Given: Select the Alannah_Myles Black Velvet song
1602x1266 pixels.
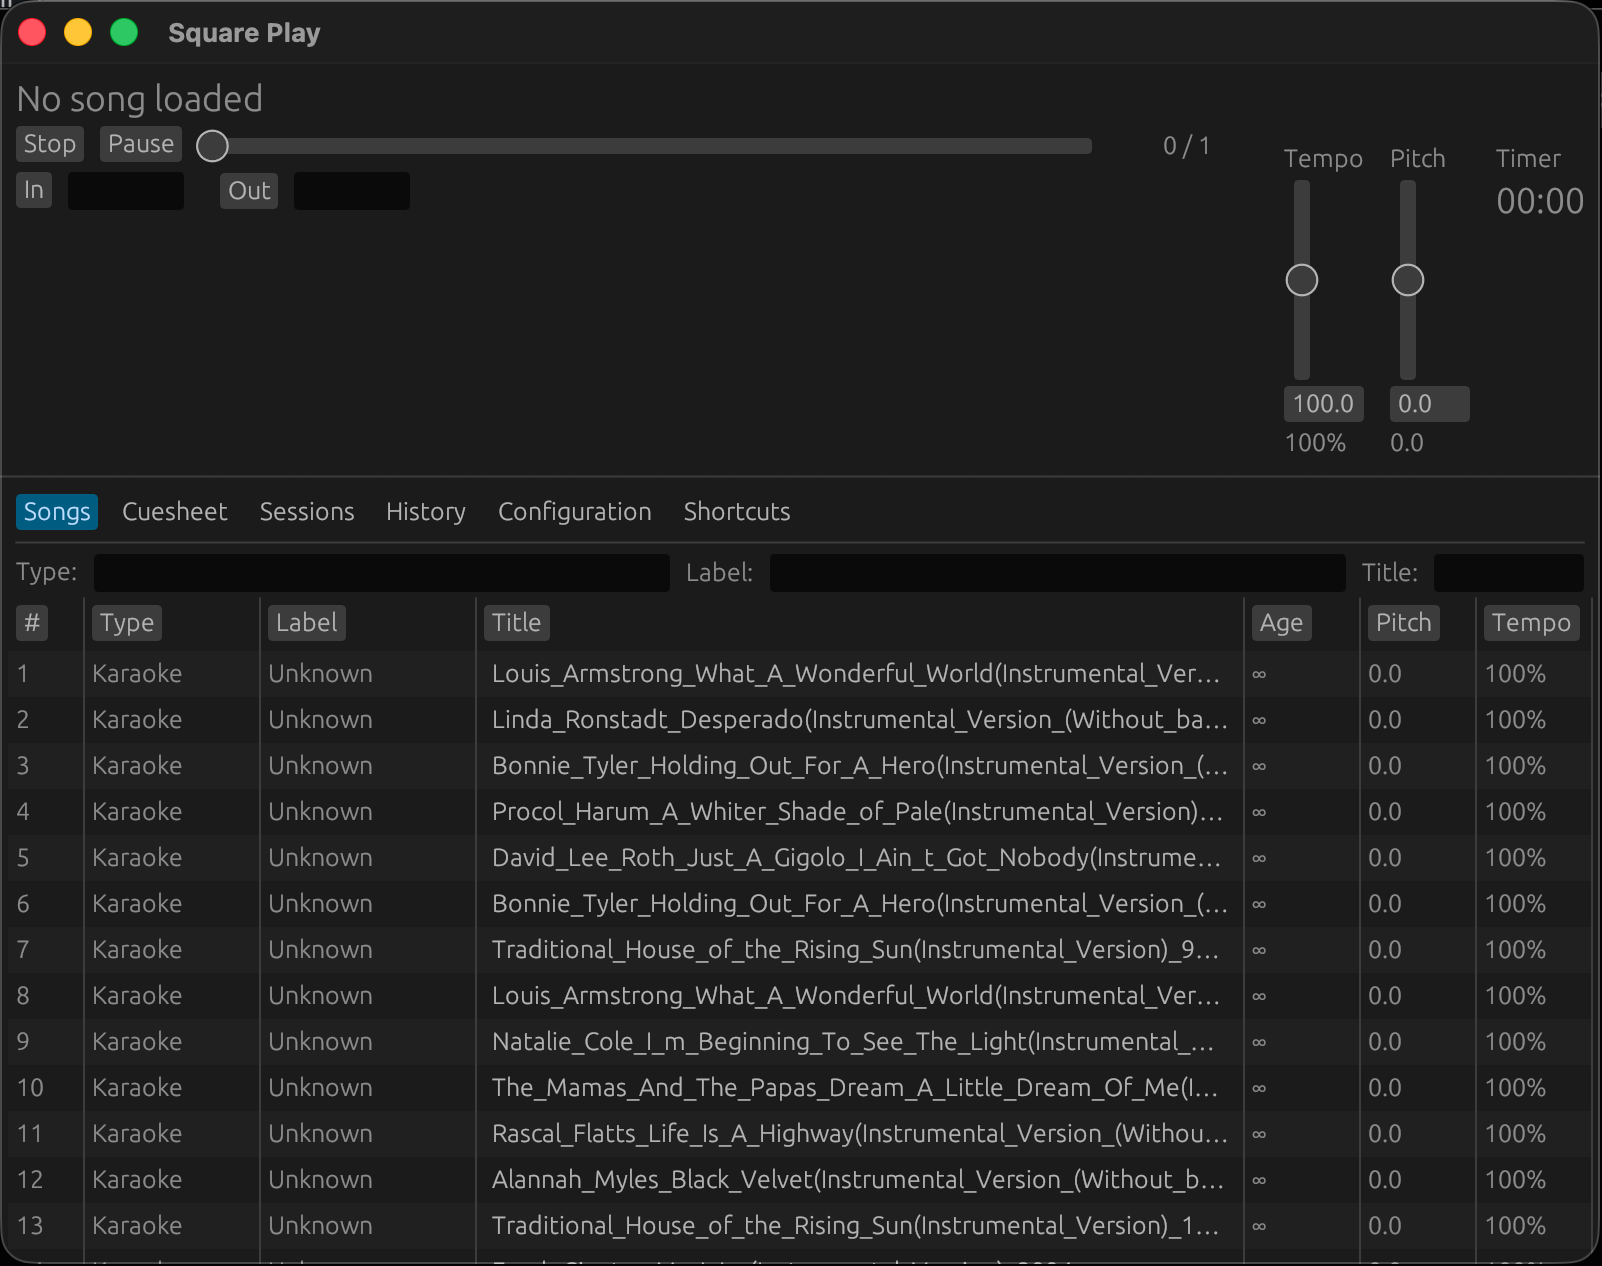Looking at the screenshot, I should 855,1180.
